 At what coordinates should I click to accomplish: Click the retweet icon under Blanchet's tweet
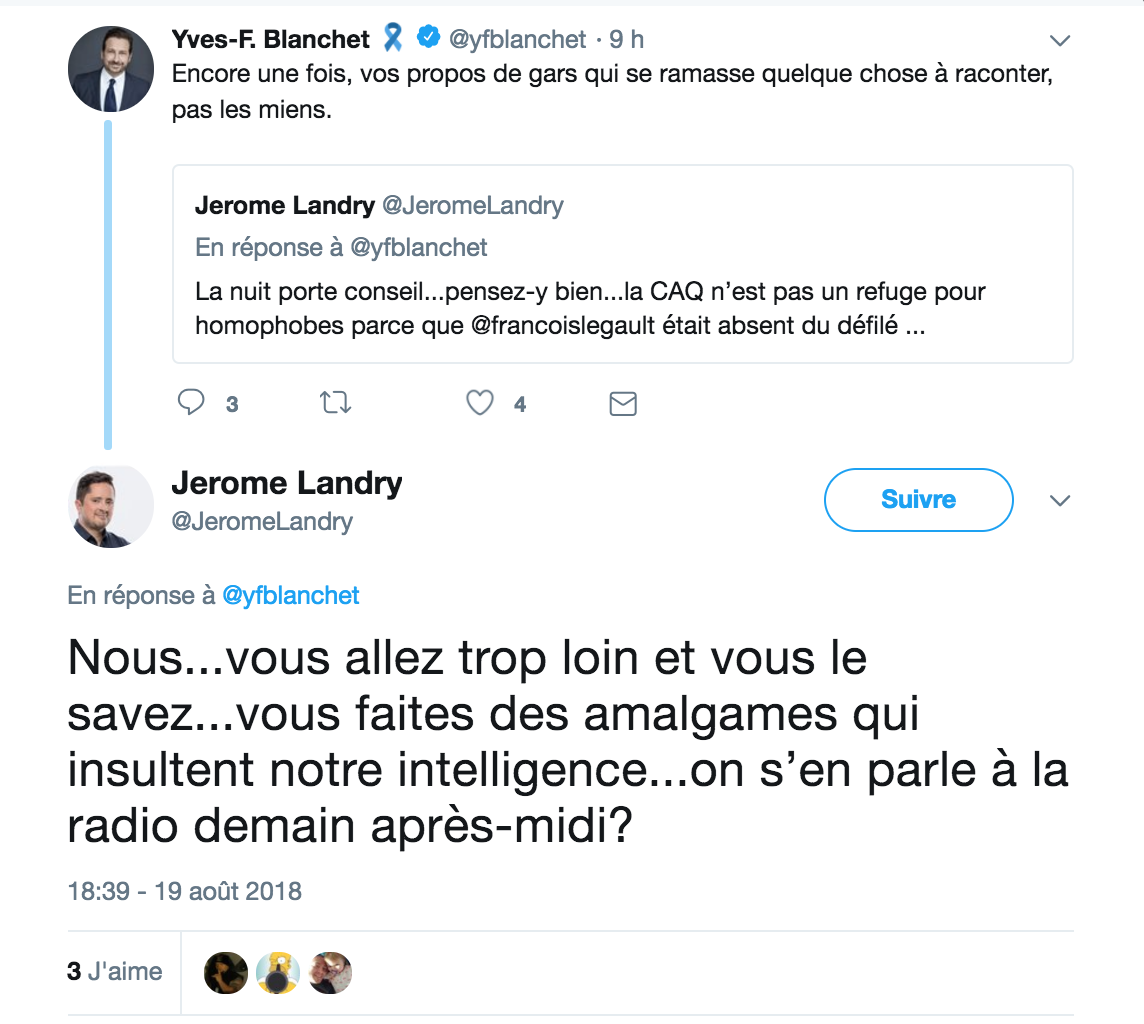[x=335, y=403]
